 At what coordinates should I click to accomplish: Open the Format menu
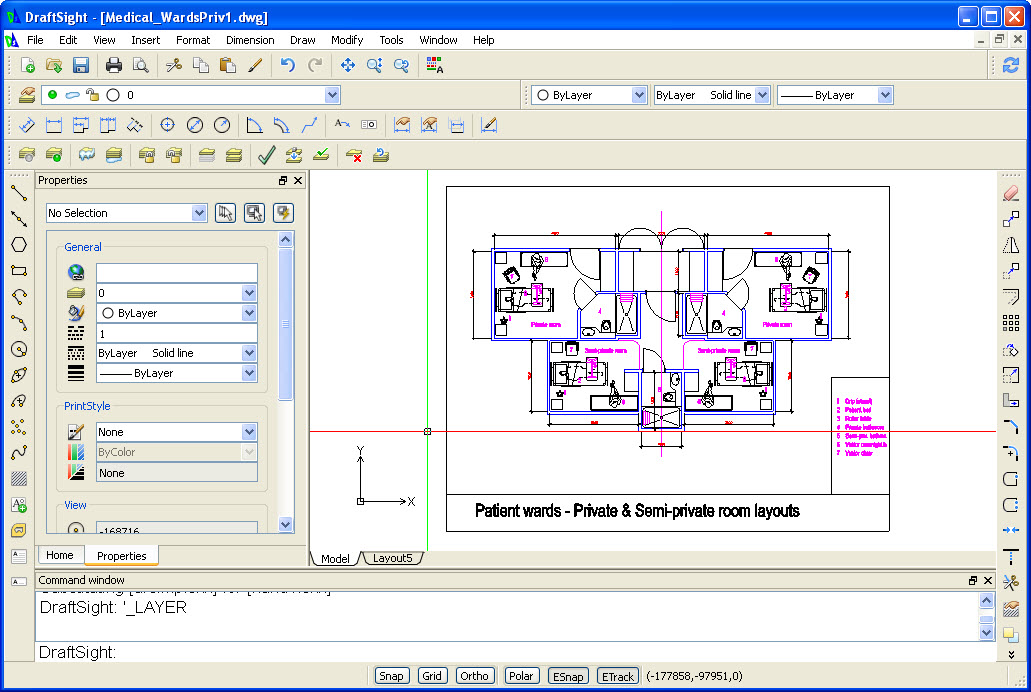[x=193, y=40]
